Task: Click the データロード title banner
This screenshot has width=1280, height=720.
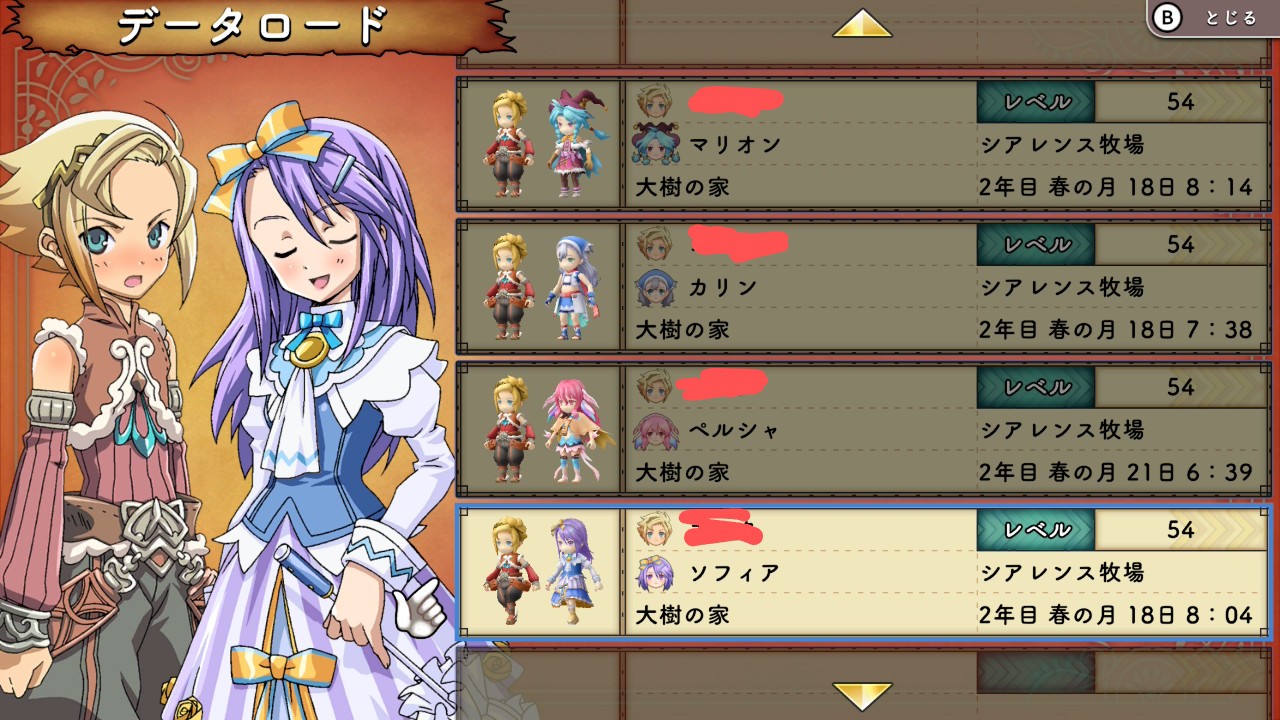Action: tap(255, 27)
